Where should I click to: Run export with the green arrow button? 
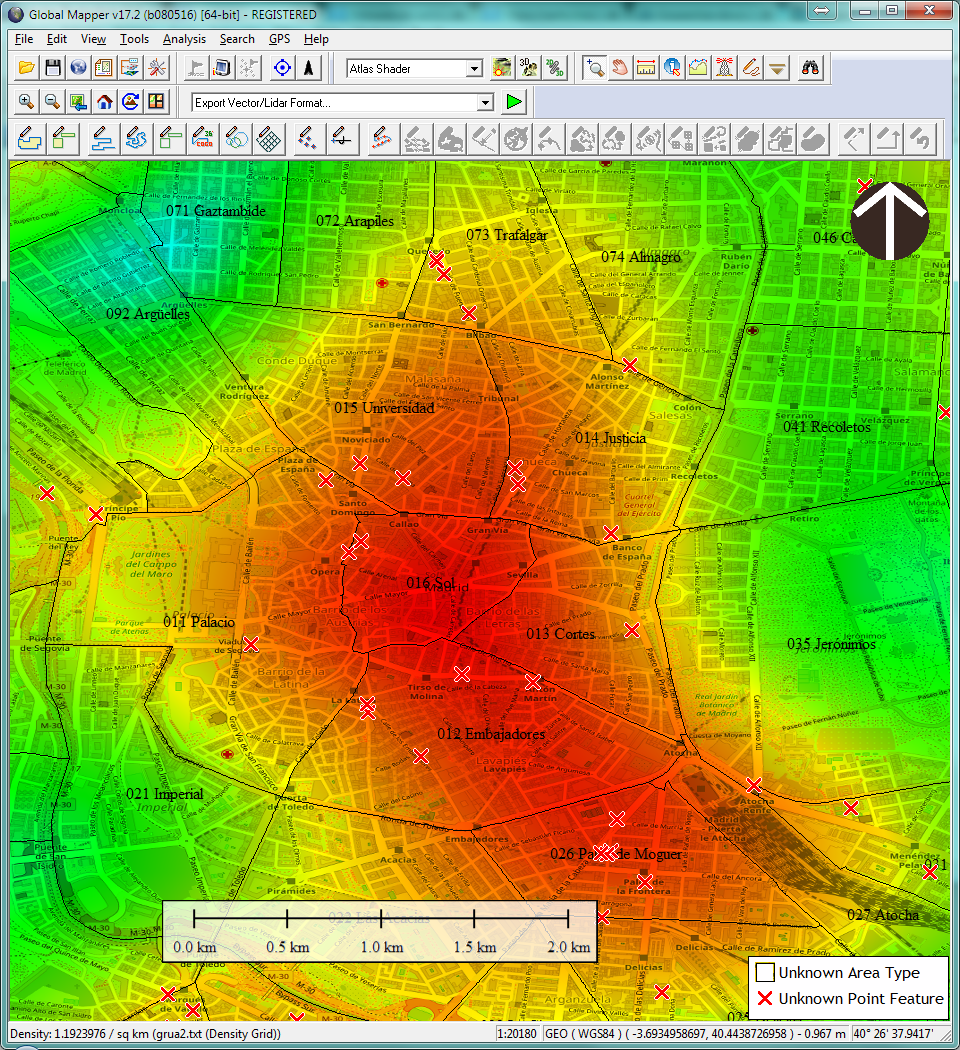click(513, 102)
